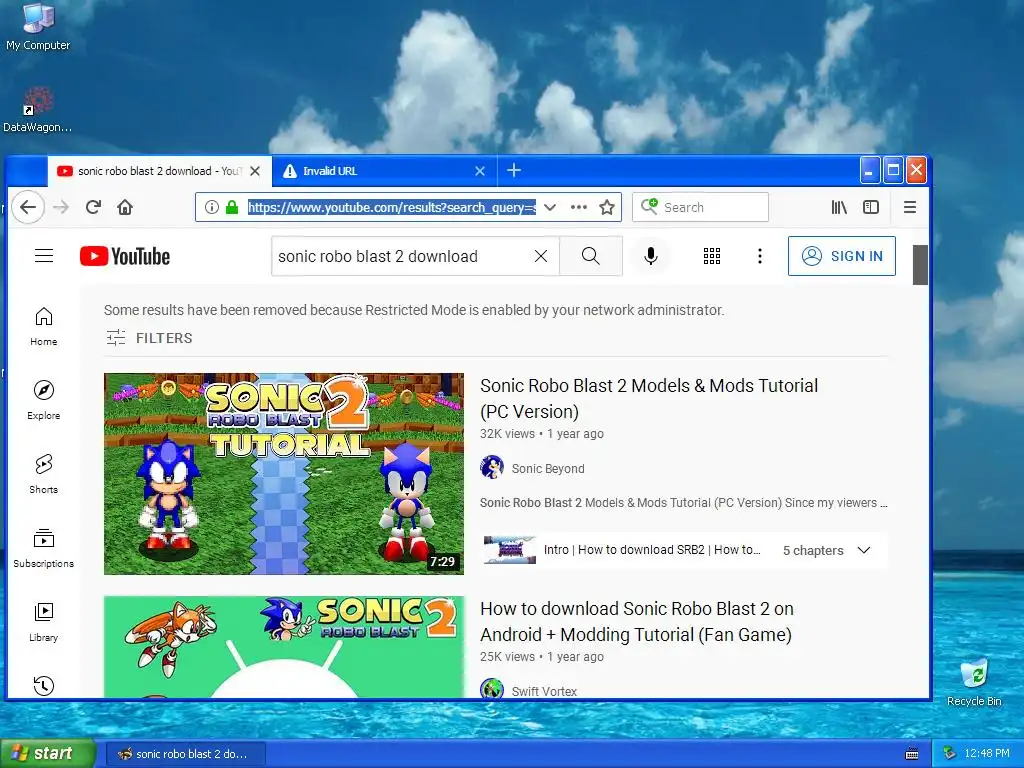Viewport: 1024px width, 768px height.
Task: Open the My Computer desktop icon
Action: (38, 27)
